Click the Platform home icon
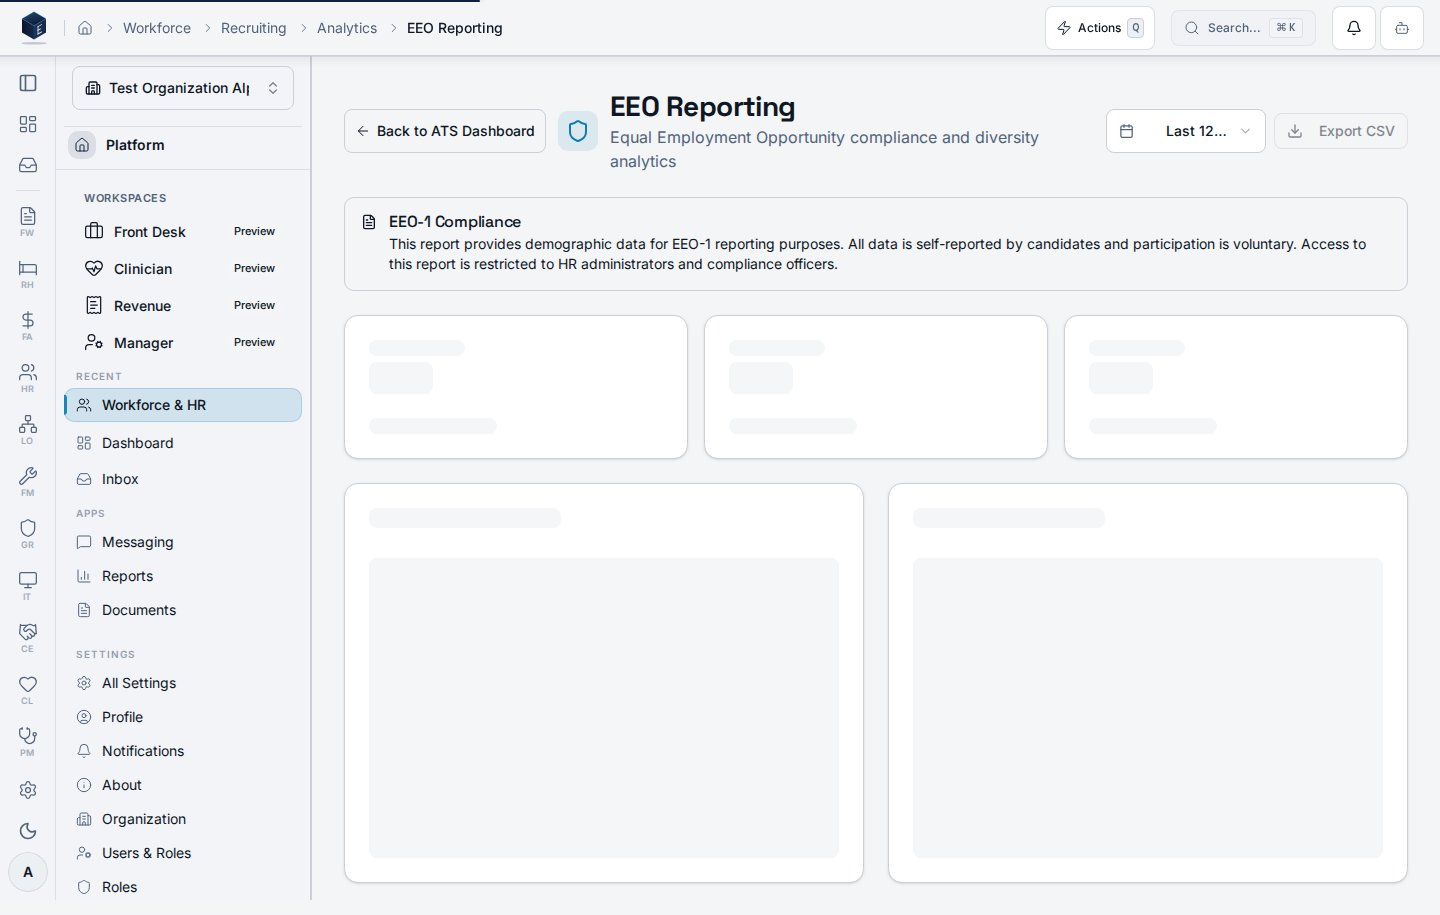 82,145
